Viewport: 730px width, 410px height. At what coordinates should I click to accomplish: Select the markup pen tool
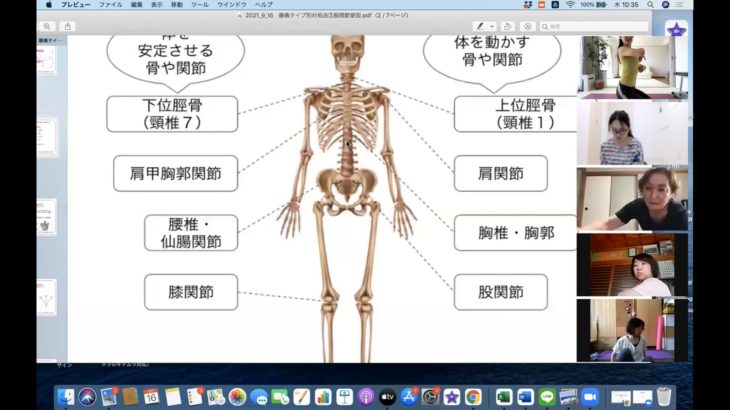[x=480, y=27]
